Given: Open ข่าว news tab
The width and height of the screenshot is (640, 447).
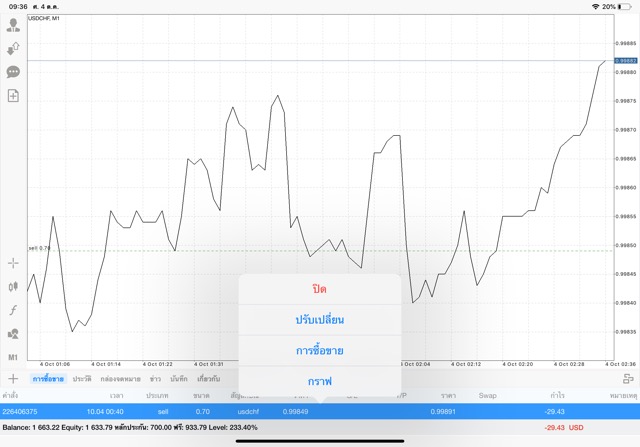Looking at the screenshot, I should coord(155,379).
